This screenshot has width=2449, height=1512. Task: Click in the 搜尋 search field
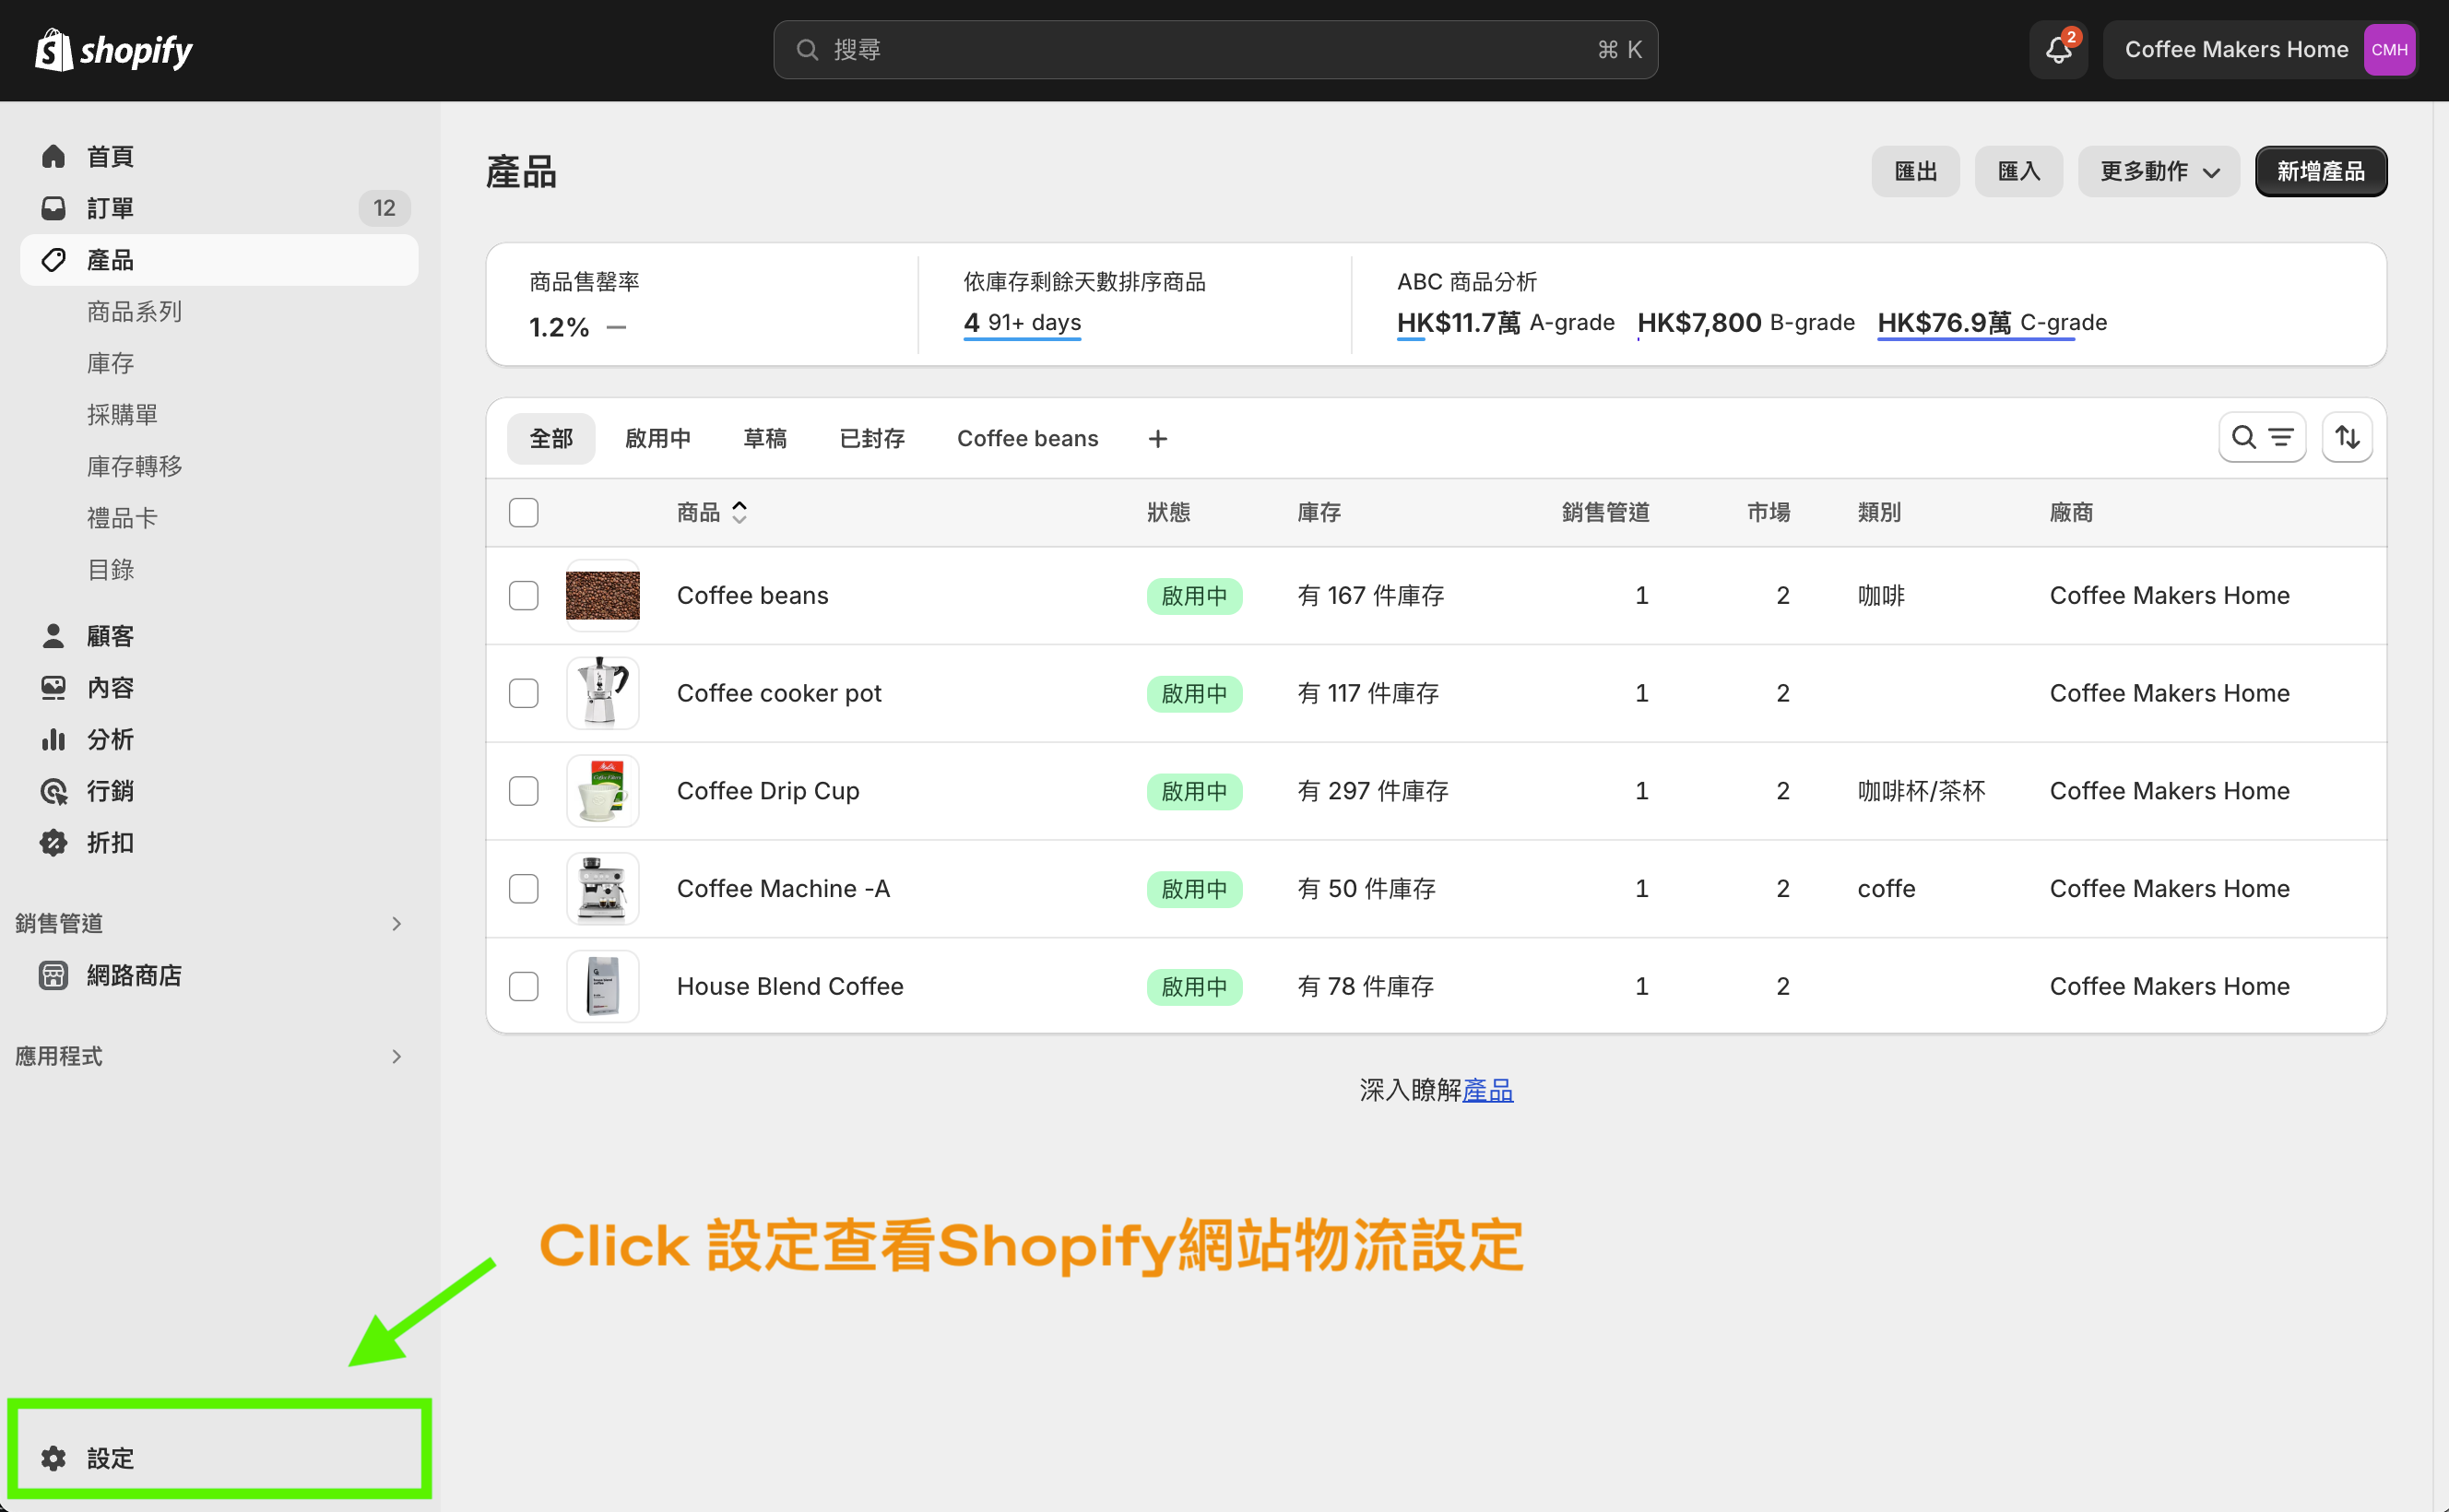click(x=1215, y=50)
